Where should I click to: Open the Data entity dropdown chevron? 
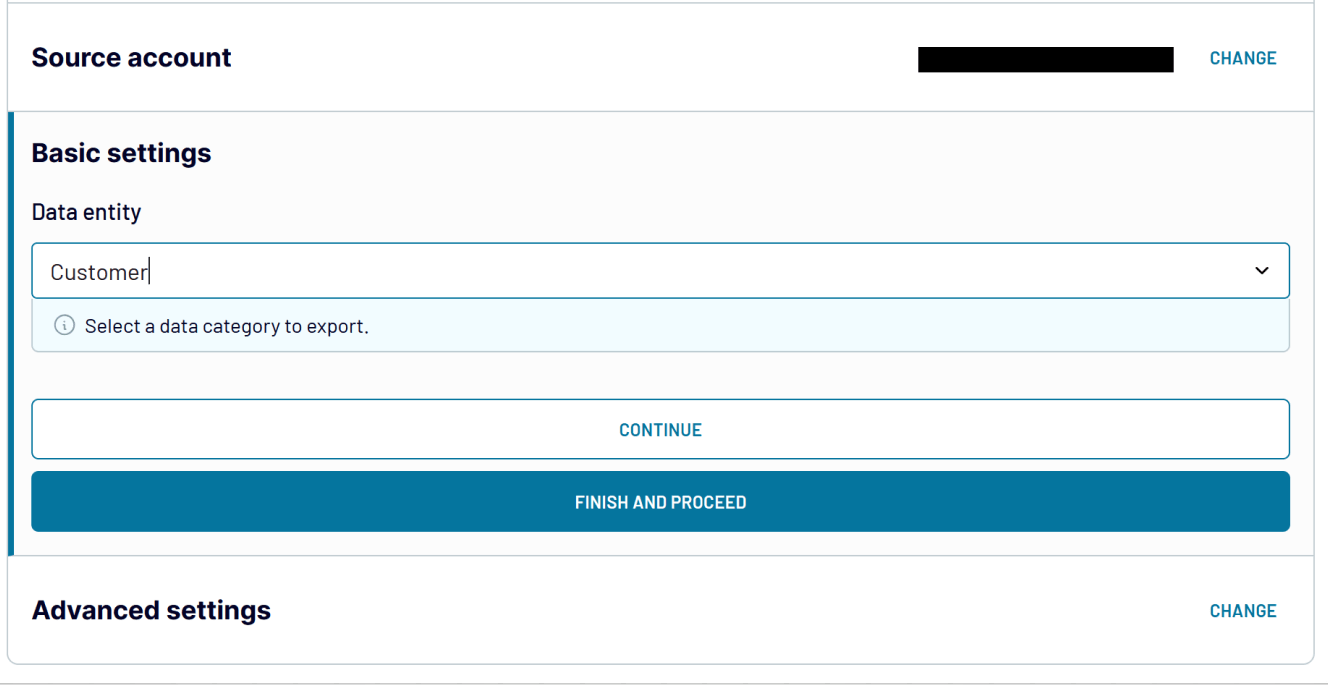1262,271
